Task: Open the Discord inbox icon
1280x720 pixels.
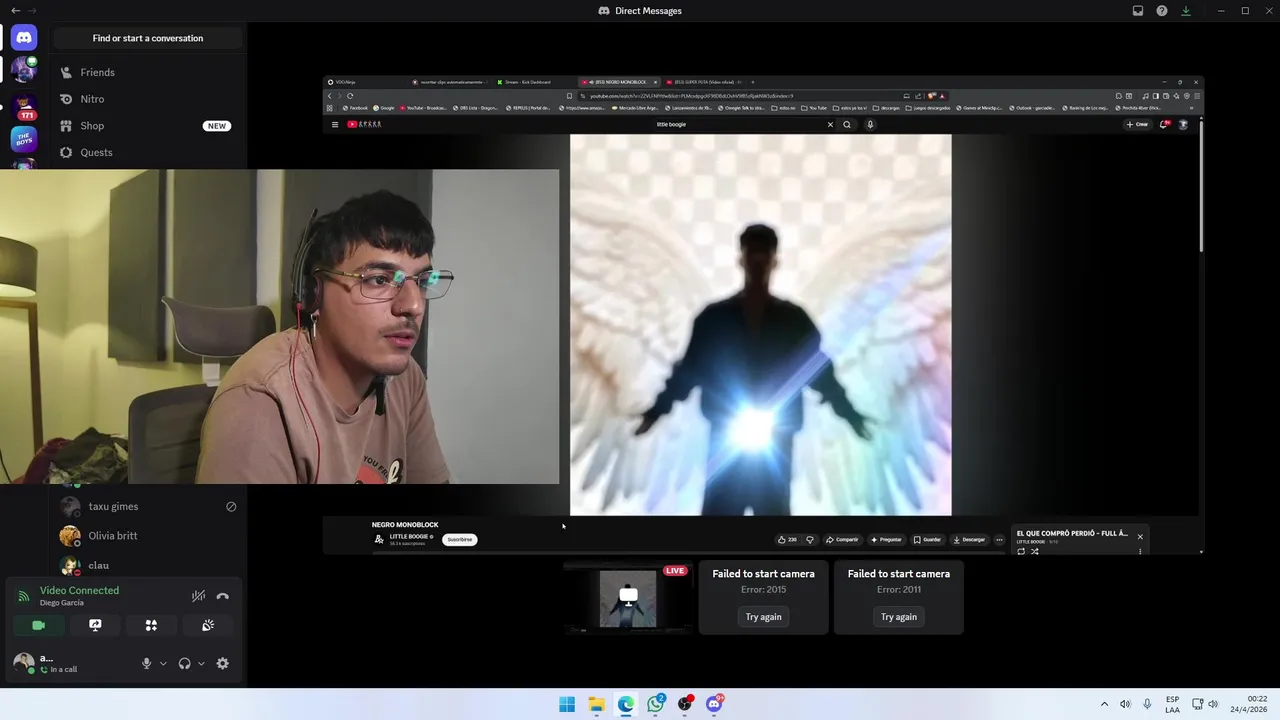Action: [x=1138, y=11]
